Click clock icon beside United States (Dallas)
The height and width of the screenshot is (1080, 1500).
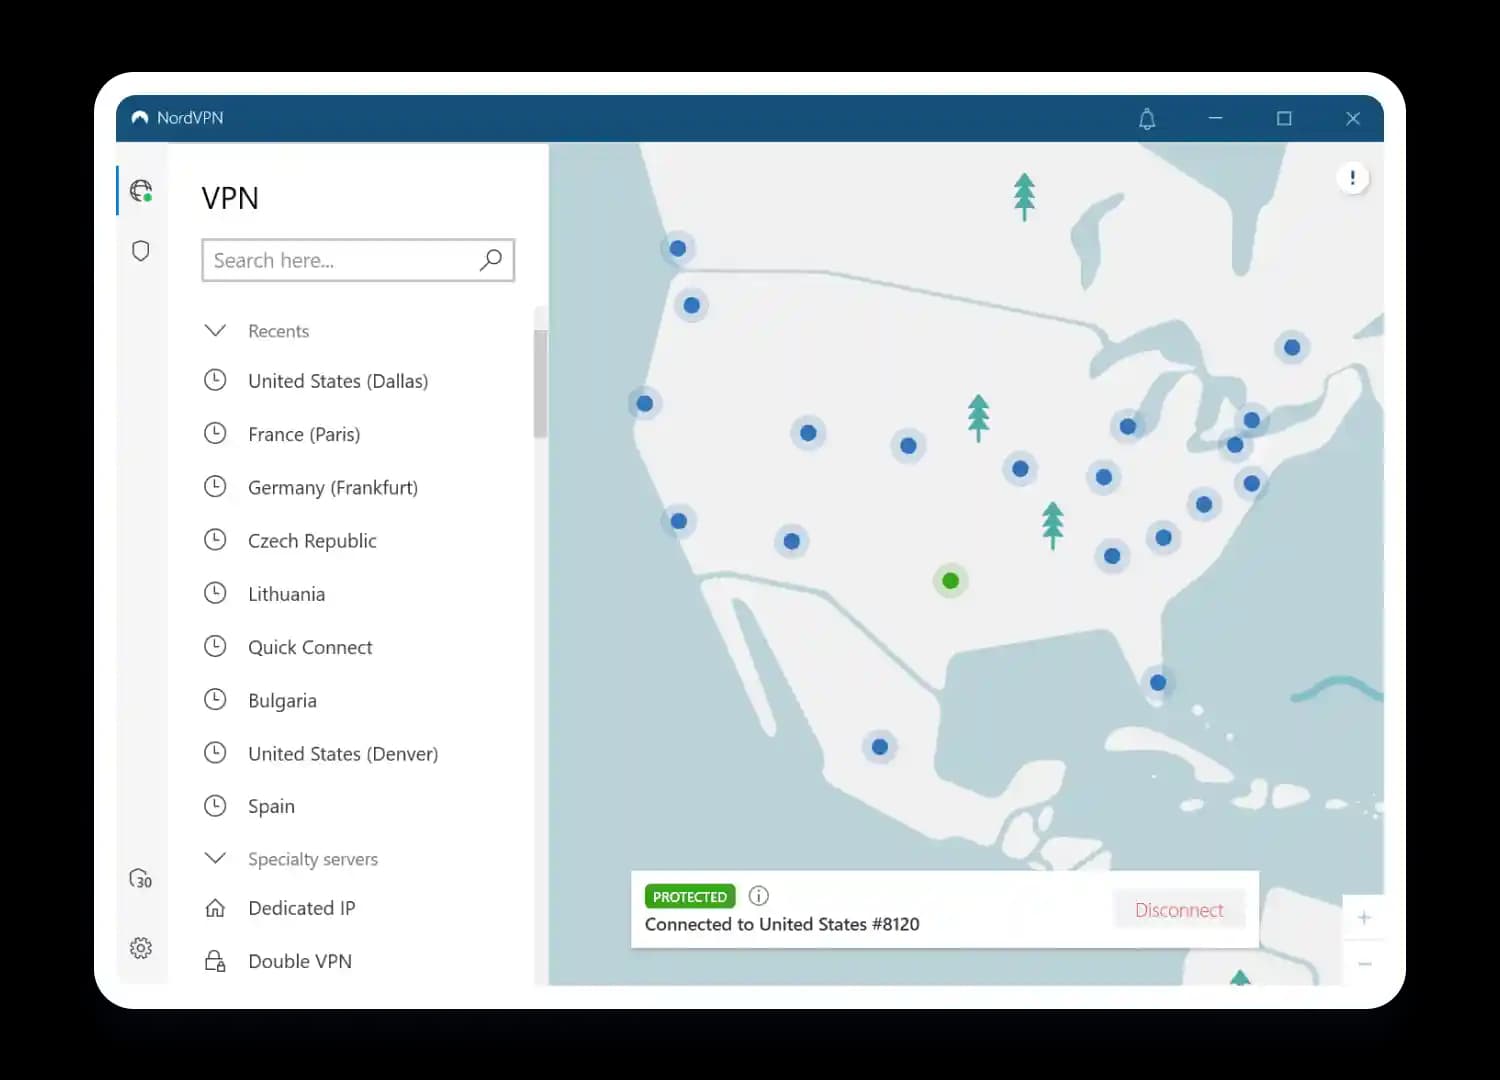tap(215, 380)
